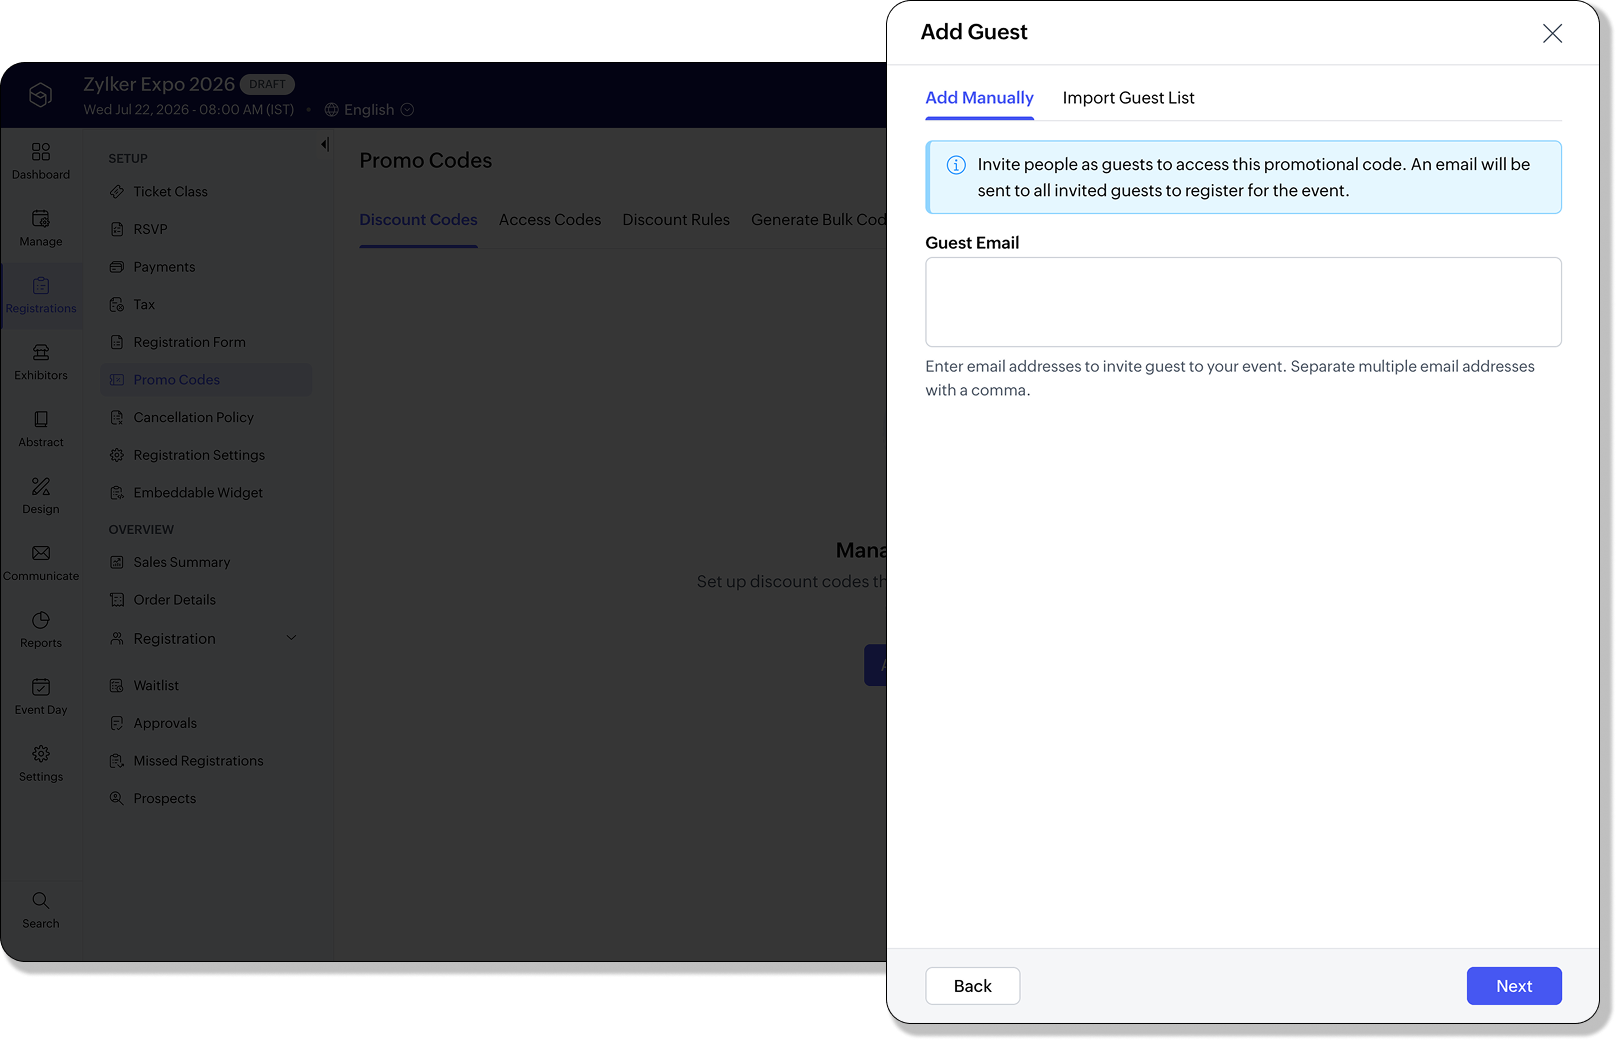Open the Exhibitors section icon
This screenshot has width=1616, height=1040.
pos(41,353)
